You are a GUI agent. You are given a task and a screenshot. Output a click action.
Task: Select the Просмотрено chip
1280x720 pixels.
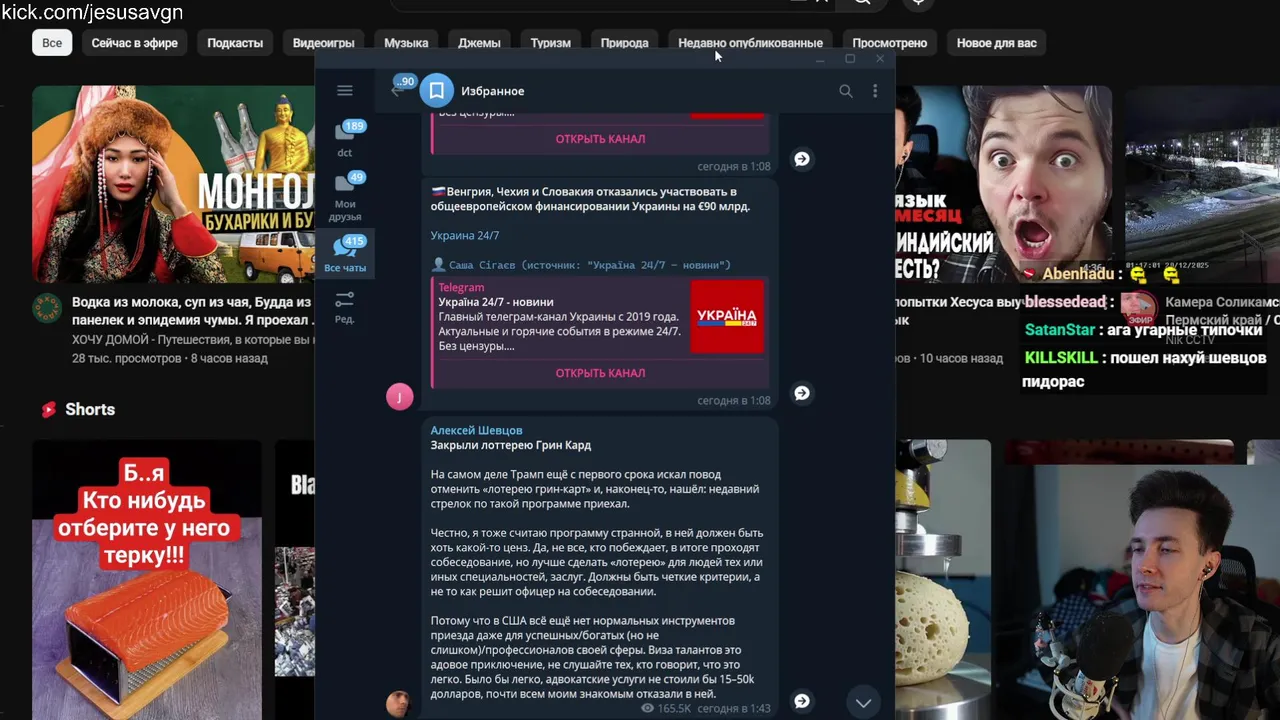click(889, 43)
